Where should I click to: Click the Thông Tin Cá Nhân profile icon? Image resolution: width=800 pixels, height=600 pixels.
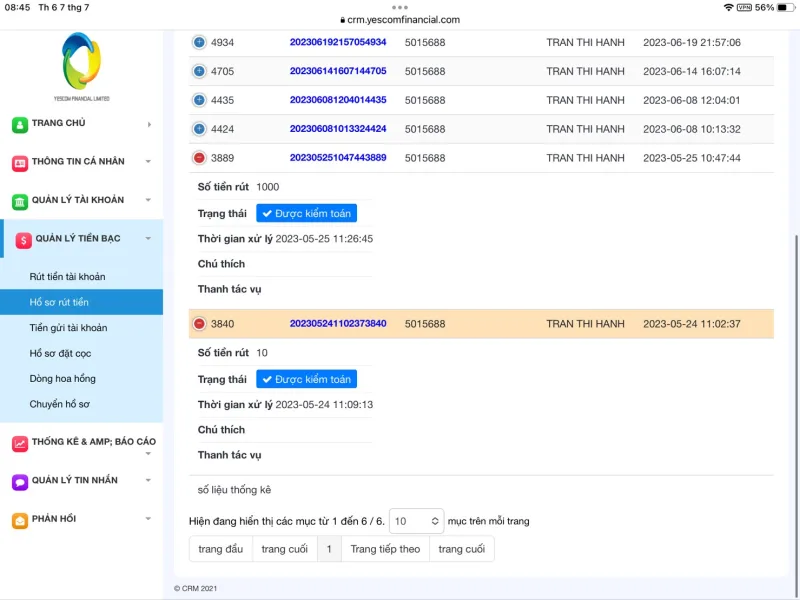pyautogui.click(x=20, y=162)
